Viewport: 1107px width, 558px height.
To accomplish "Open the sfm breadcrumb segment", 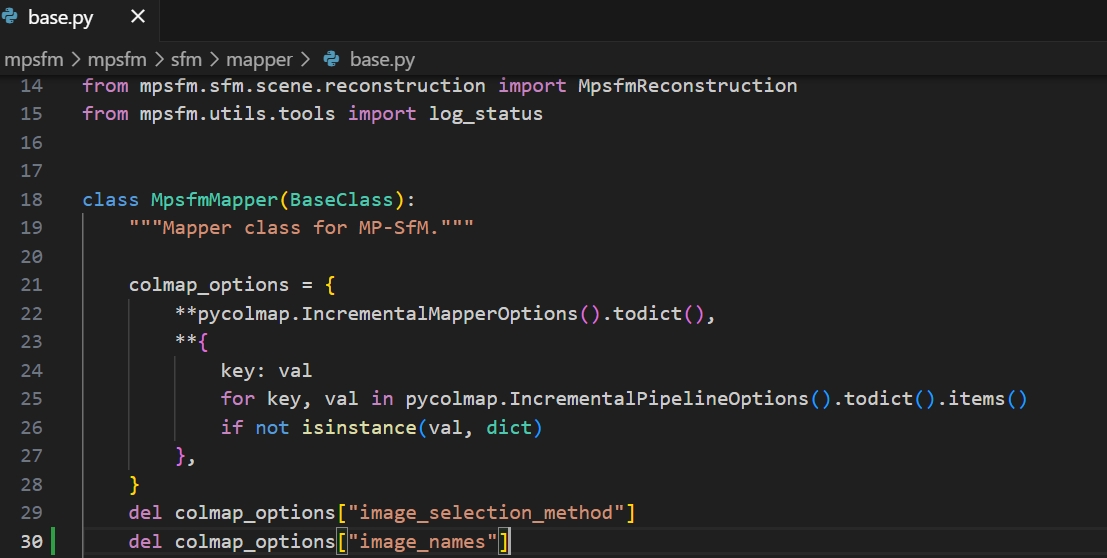I will pyautogui.click(x=185, y=60).
